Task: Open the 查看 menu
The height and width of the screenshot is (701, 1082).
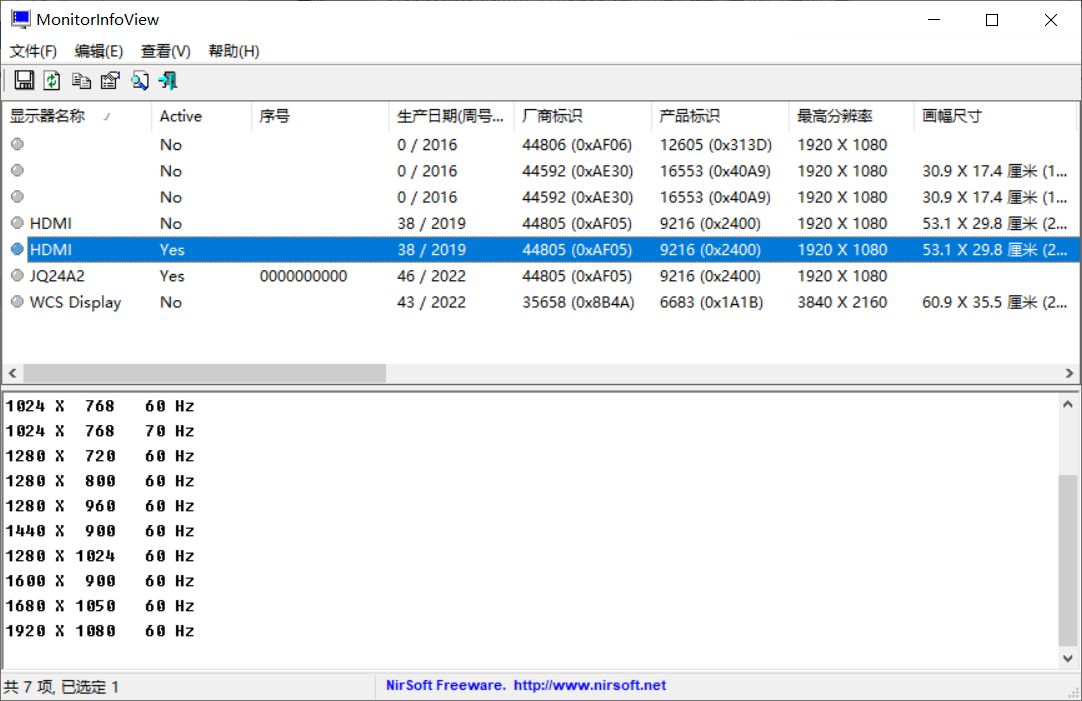Action: [x=163, y=51]
